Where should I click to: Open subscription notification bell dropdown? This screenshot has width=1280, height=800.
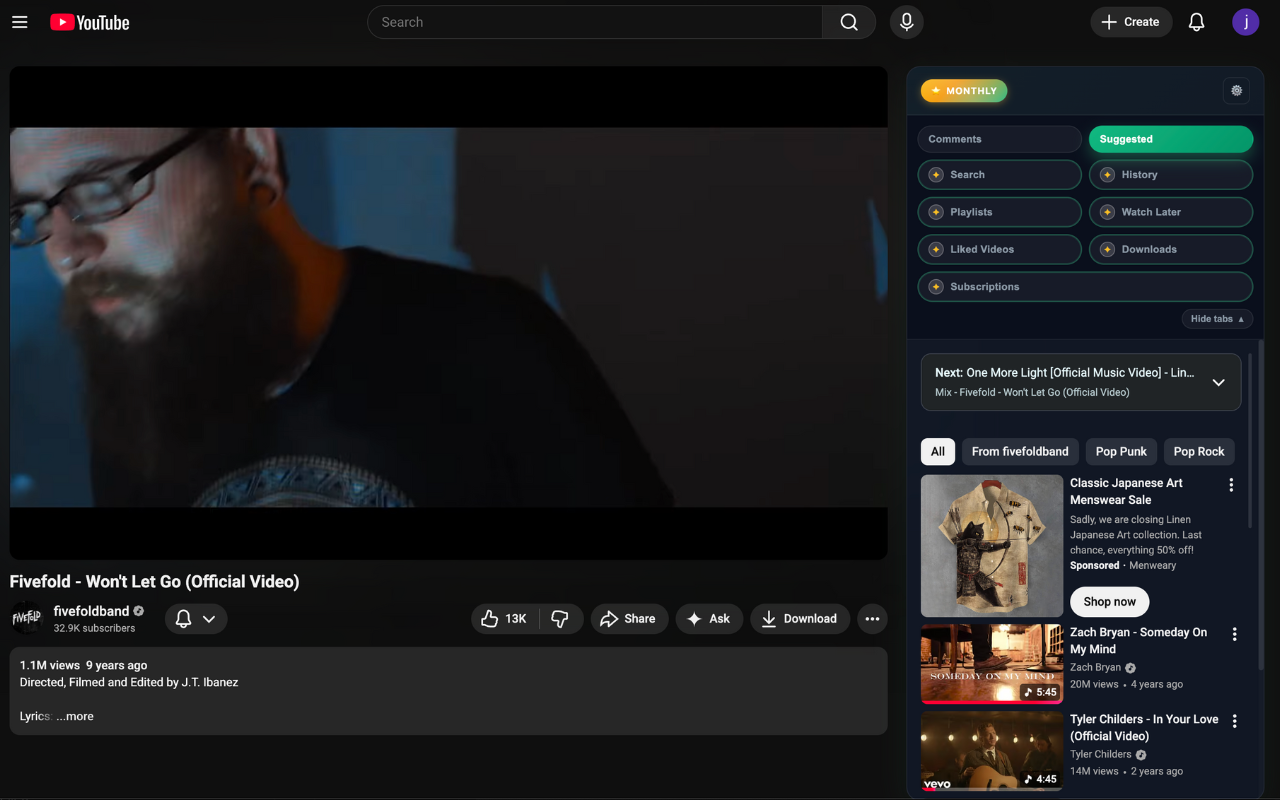click(196, 619)
